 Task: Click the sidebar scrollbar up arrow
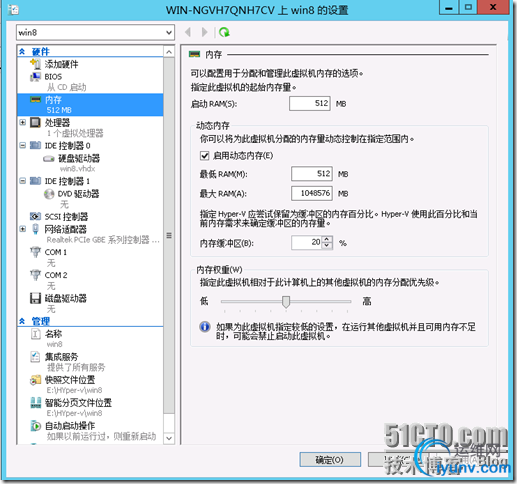[x=169, y=52]
